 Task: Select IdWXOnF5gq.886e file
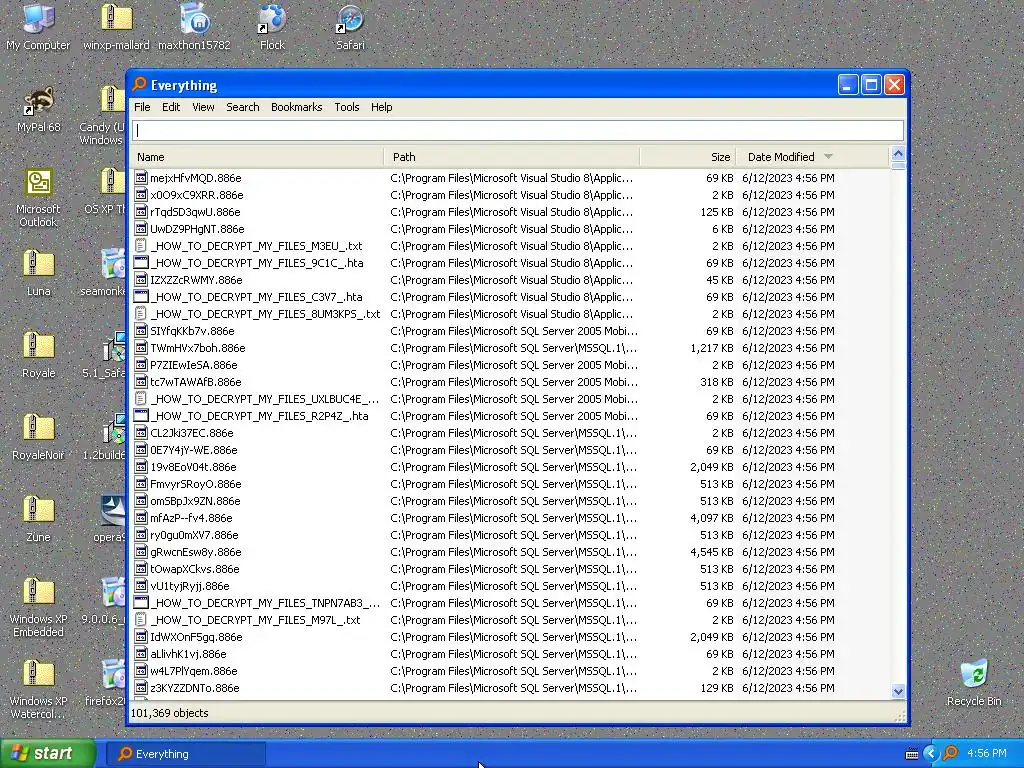coord(196,637)
